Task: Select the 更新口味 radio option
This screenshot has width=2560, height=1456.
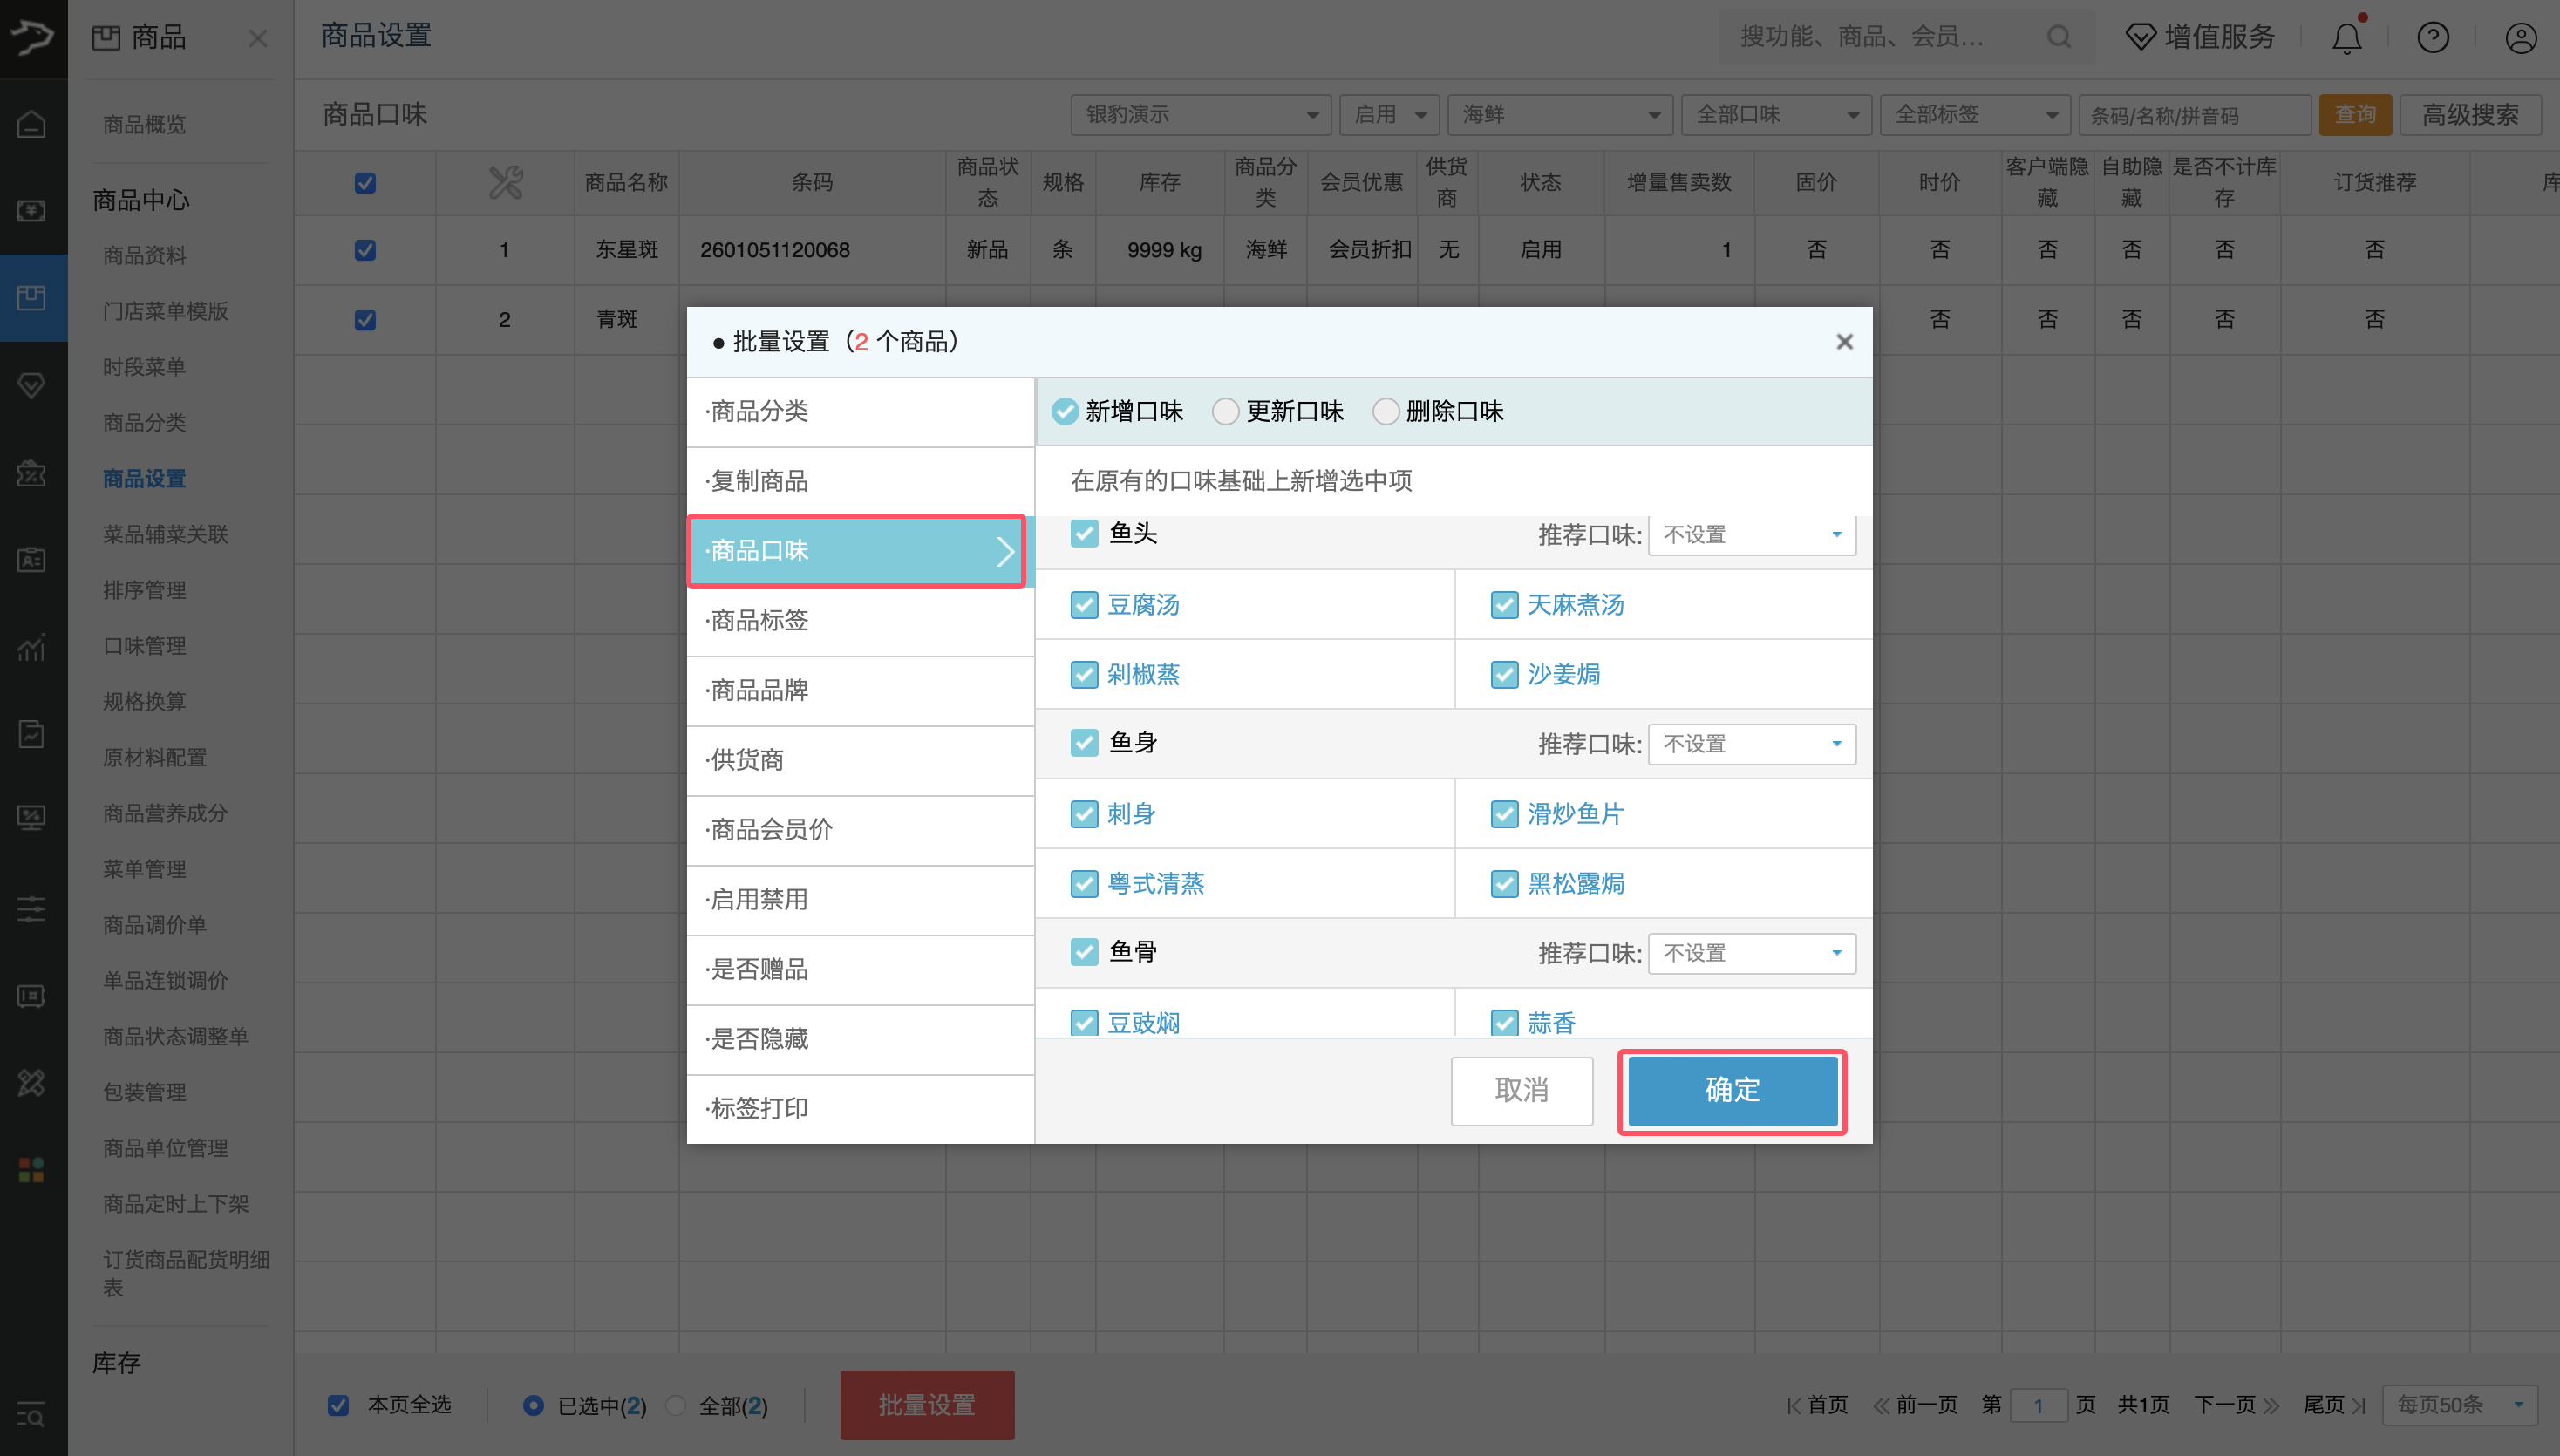Action: pyautogui.click(x=1226, y=411)
